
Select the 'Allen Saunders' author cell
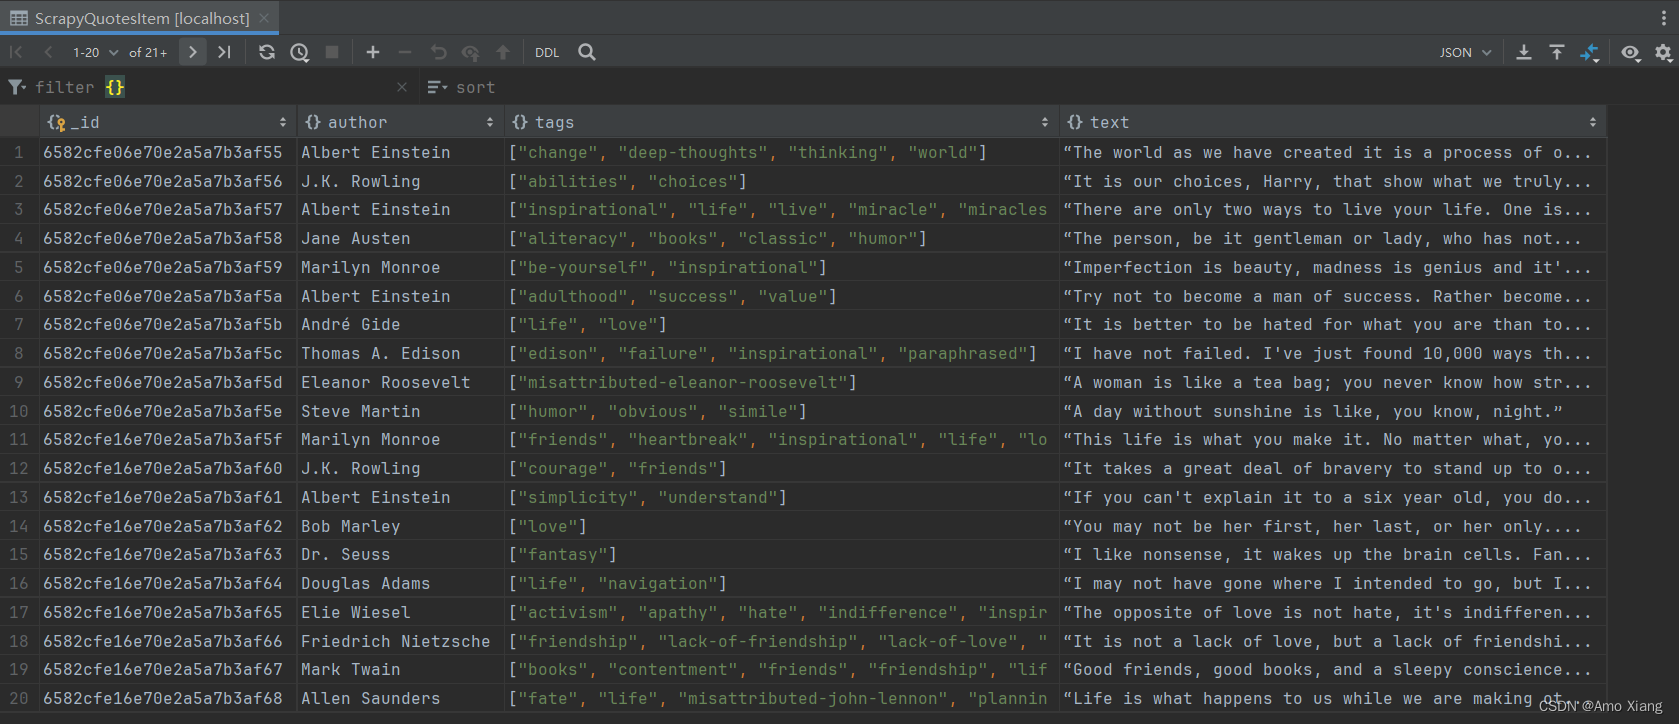tap(400, 698)
